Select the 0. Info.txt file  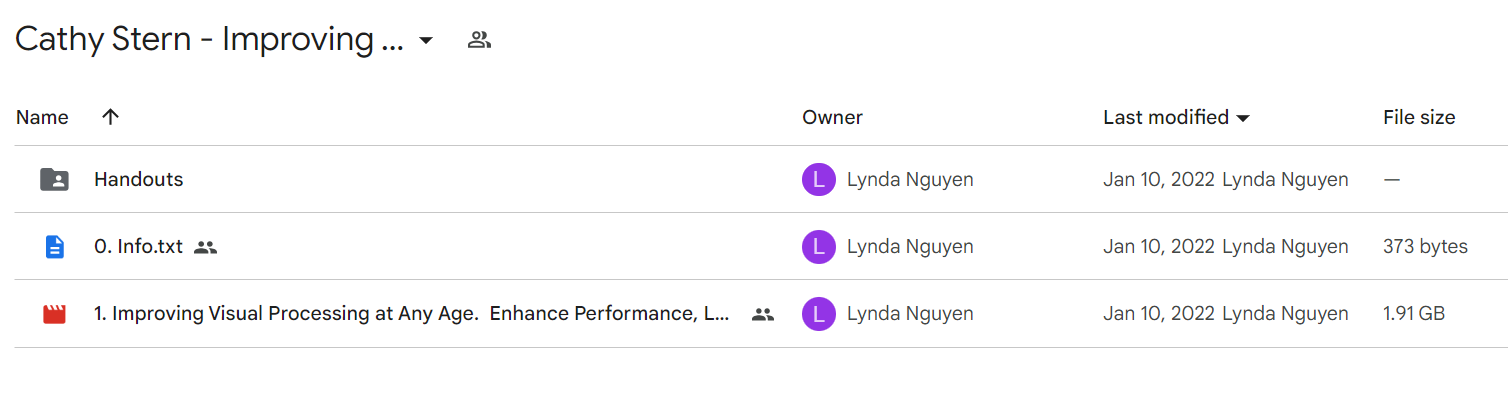tap(139, 247)
